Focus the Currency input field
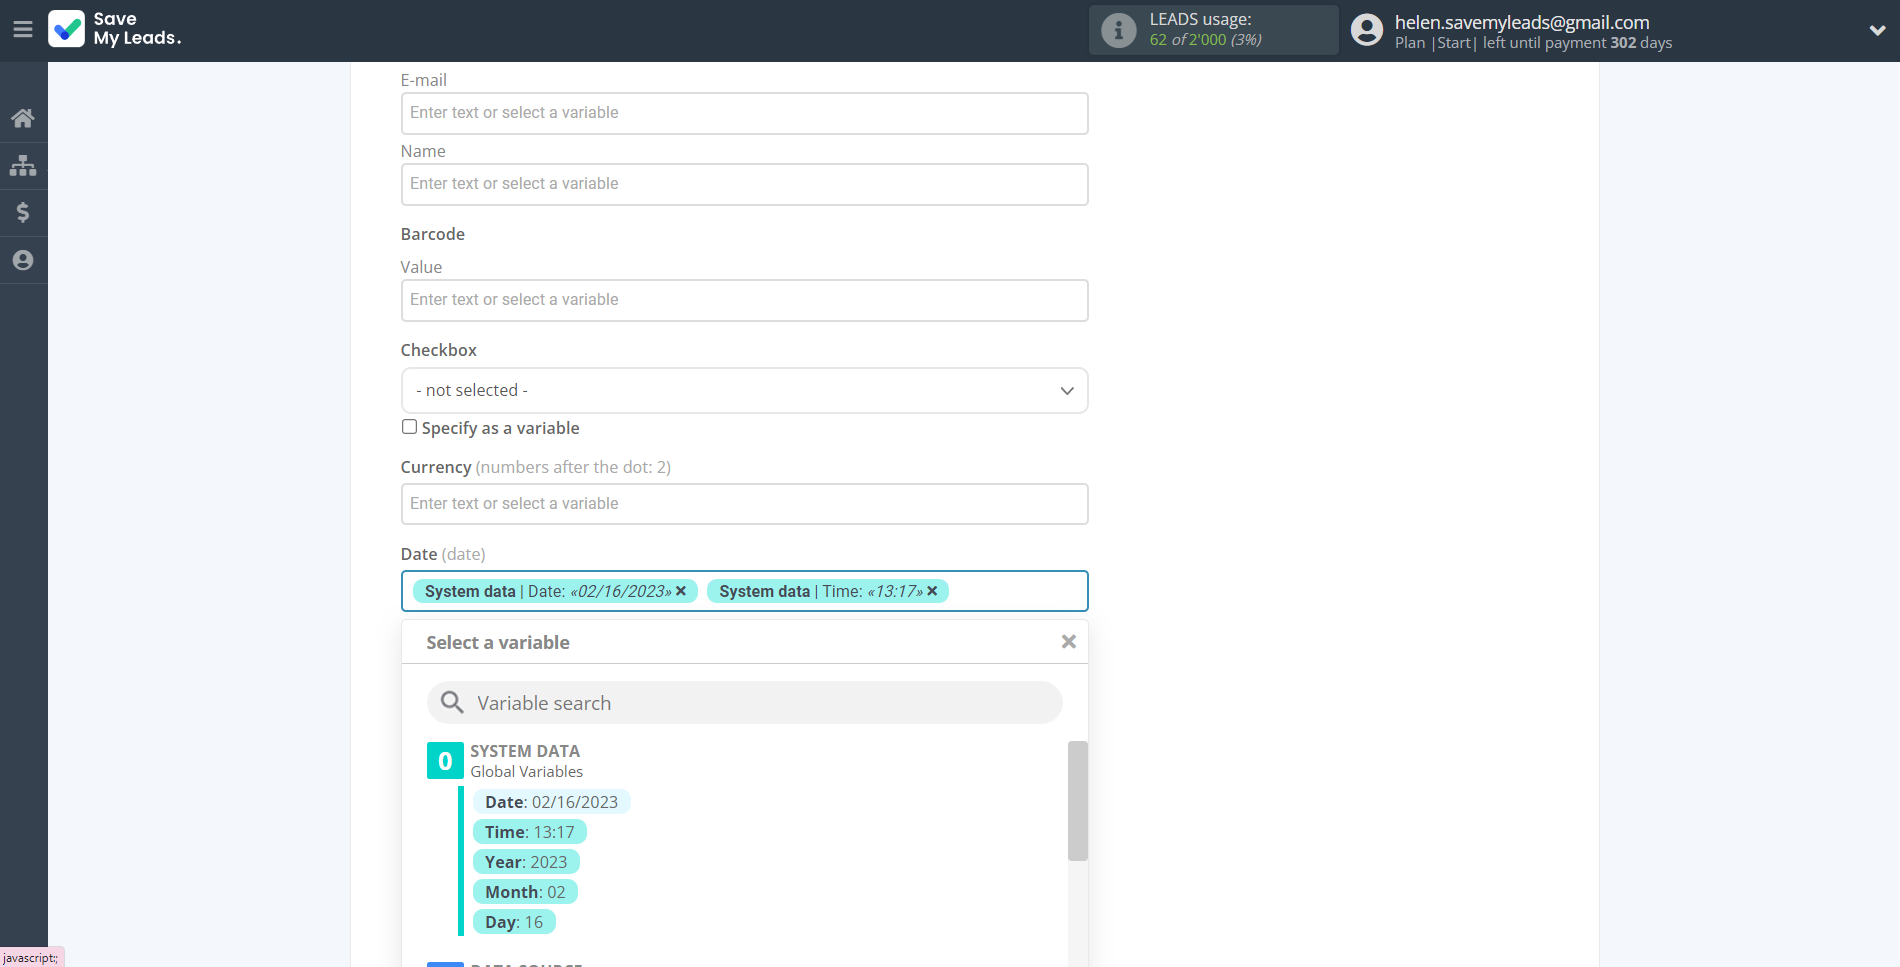 click(744, 504)
